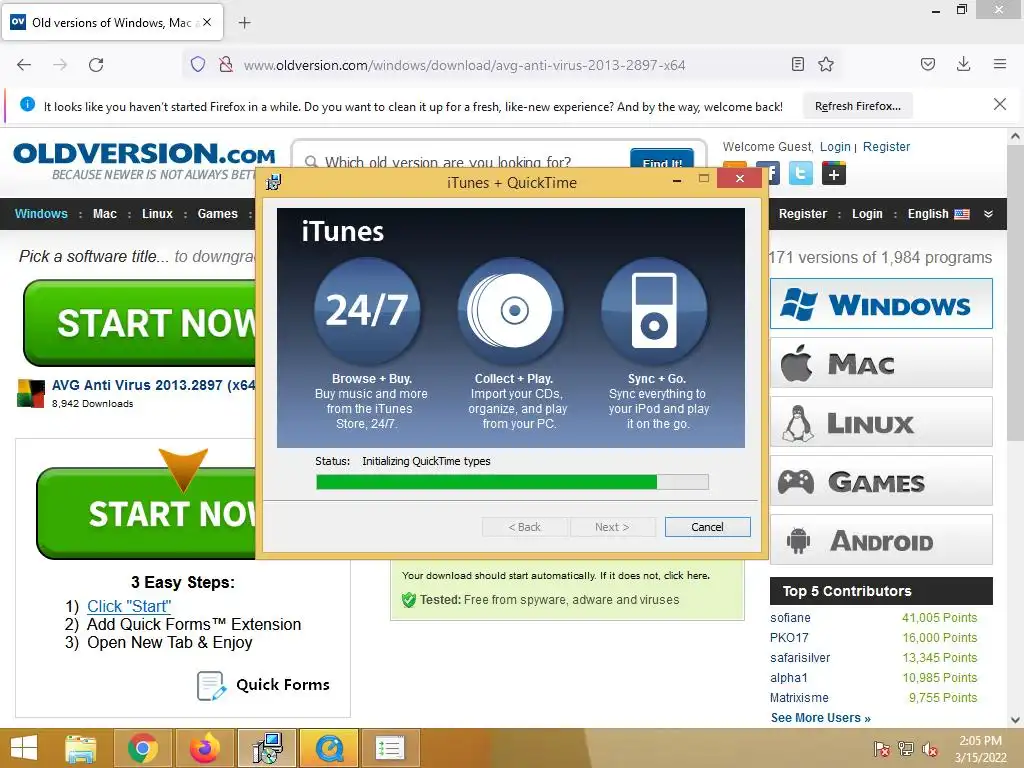Select the Windows platform banner
Screen dimensions: 1024x768
881,304
